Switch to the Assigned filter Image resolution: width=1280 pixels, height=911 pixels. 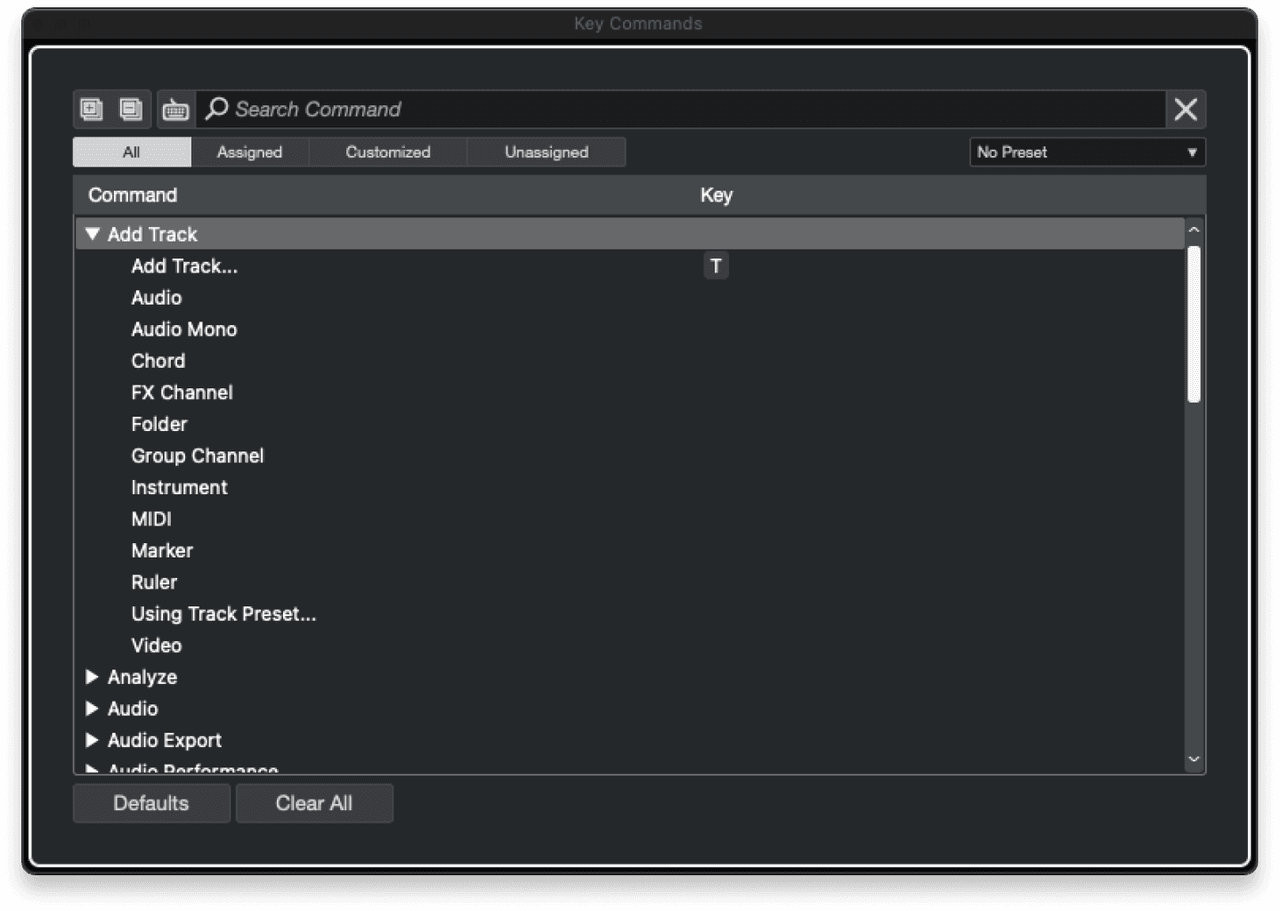249,152
